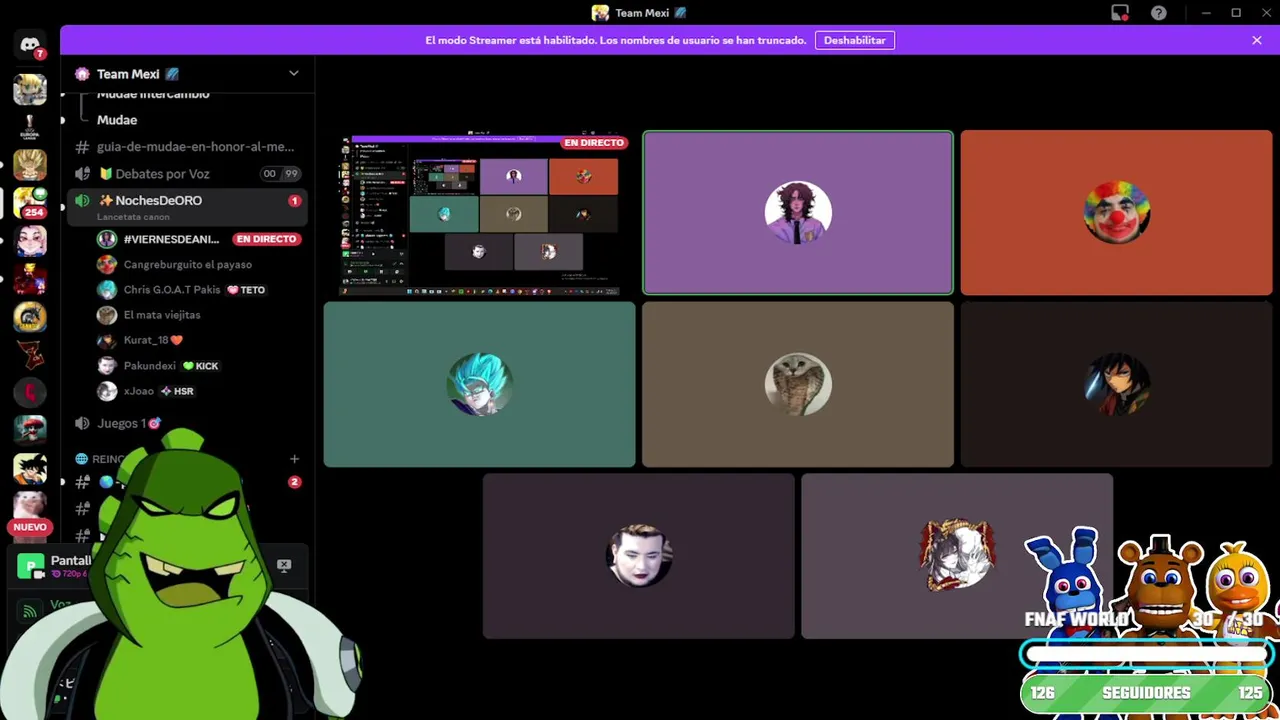The height and width of the screenshot is (720, 1280).
Task: Select El mata viejitas voice user
Action: pos(162,315)
